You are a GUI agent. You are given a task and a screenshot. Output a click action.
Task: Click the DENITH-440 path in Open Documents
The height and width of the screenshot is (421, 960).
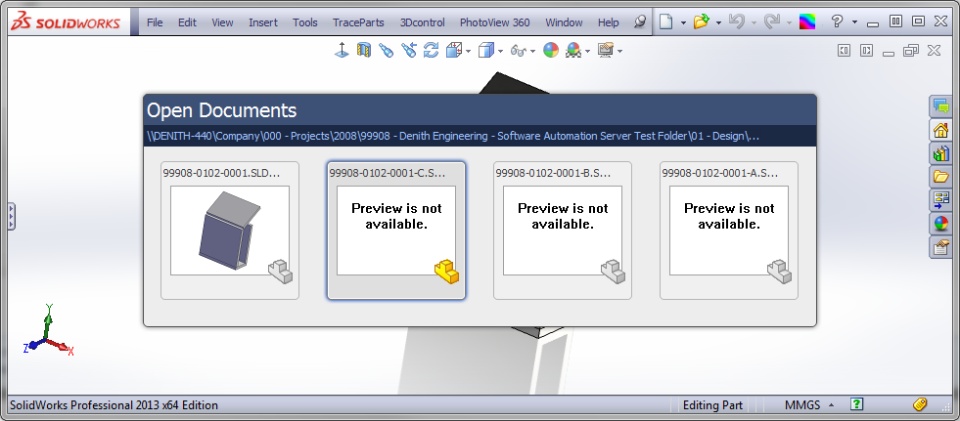point(454,136)
